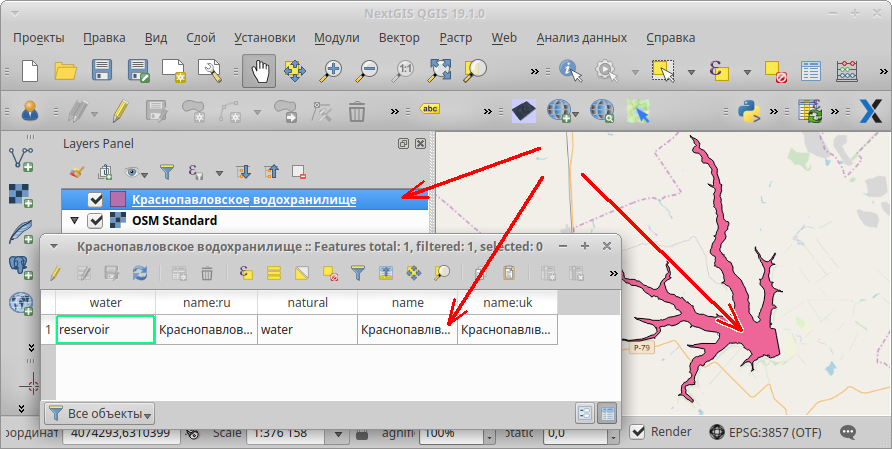Choose Select Features by rectangle tool
The height and width of the screenshot is (449, 892).
[x=663, y=71]
